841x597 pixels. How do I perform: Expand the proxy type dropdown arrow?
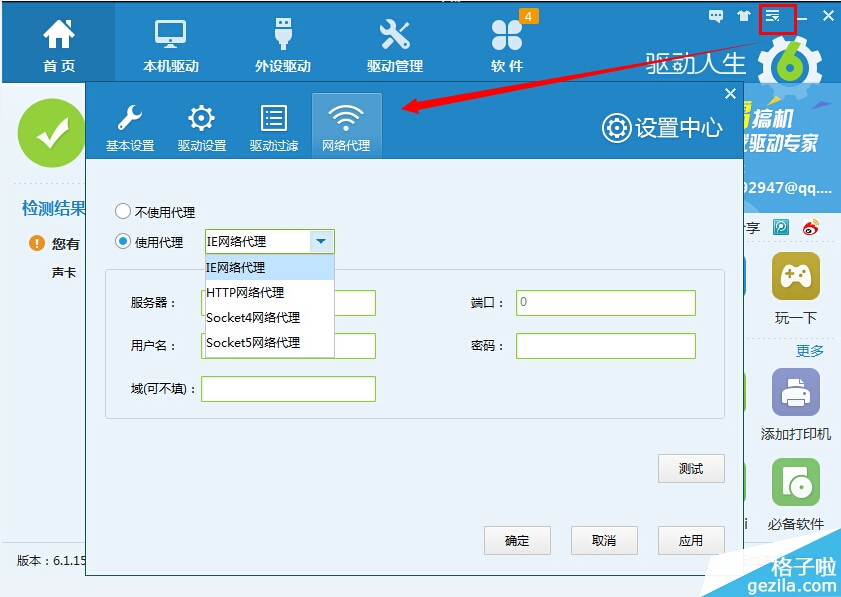pos(320,242)
